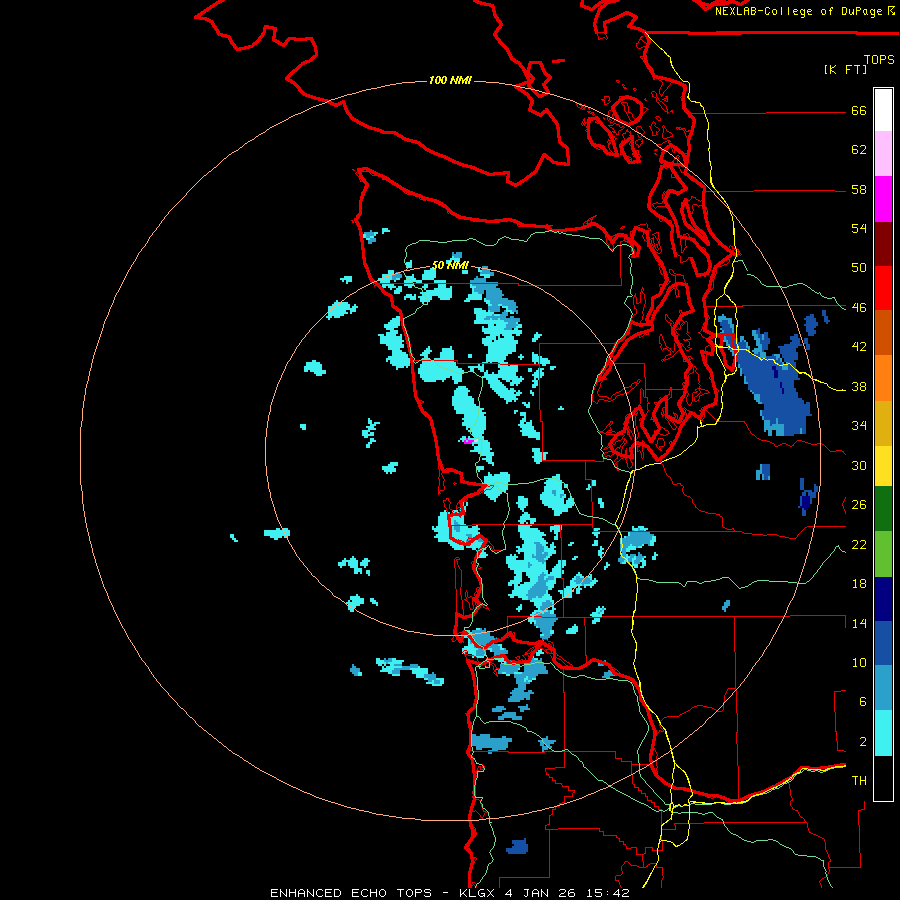Click the legend value 58

click(x=859, y=189)
